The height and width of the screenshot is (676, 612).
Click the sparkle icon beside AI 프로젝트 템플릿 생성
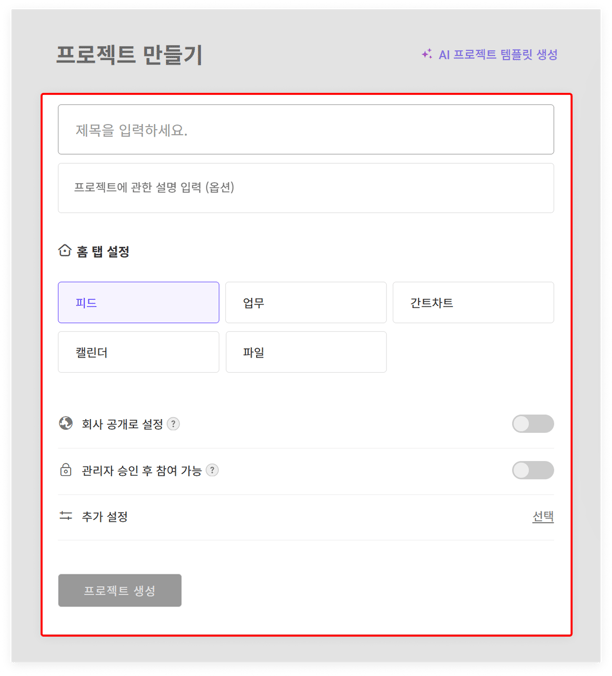(427, 54)
